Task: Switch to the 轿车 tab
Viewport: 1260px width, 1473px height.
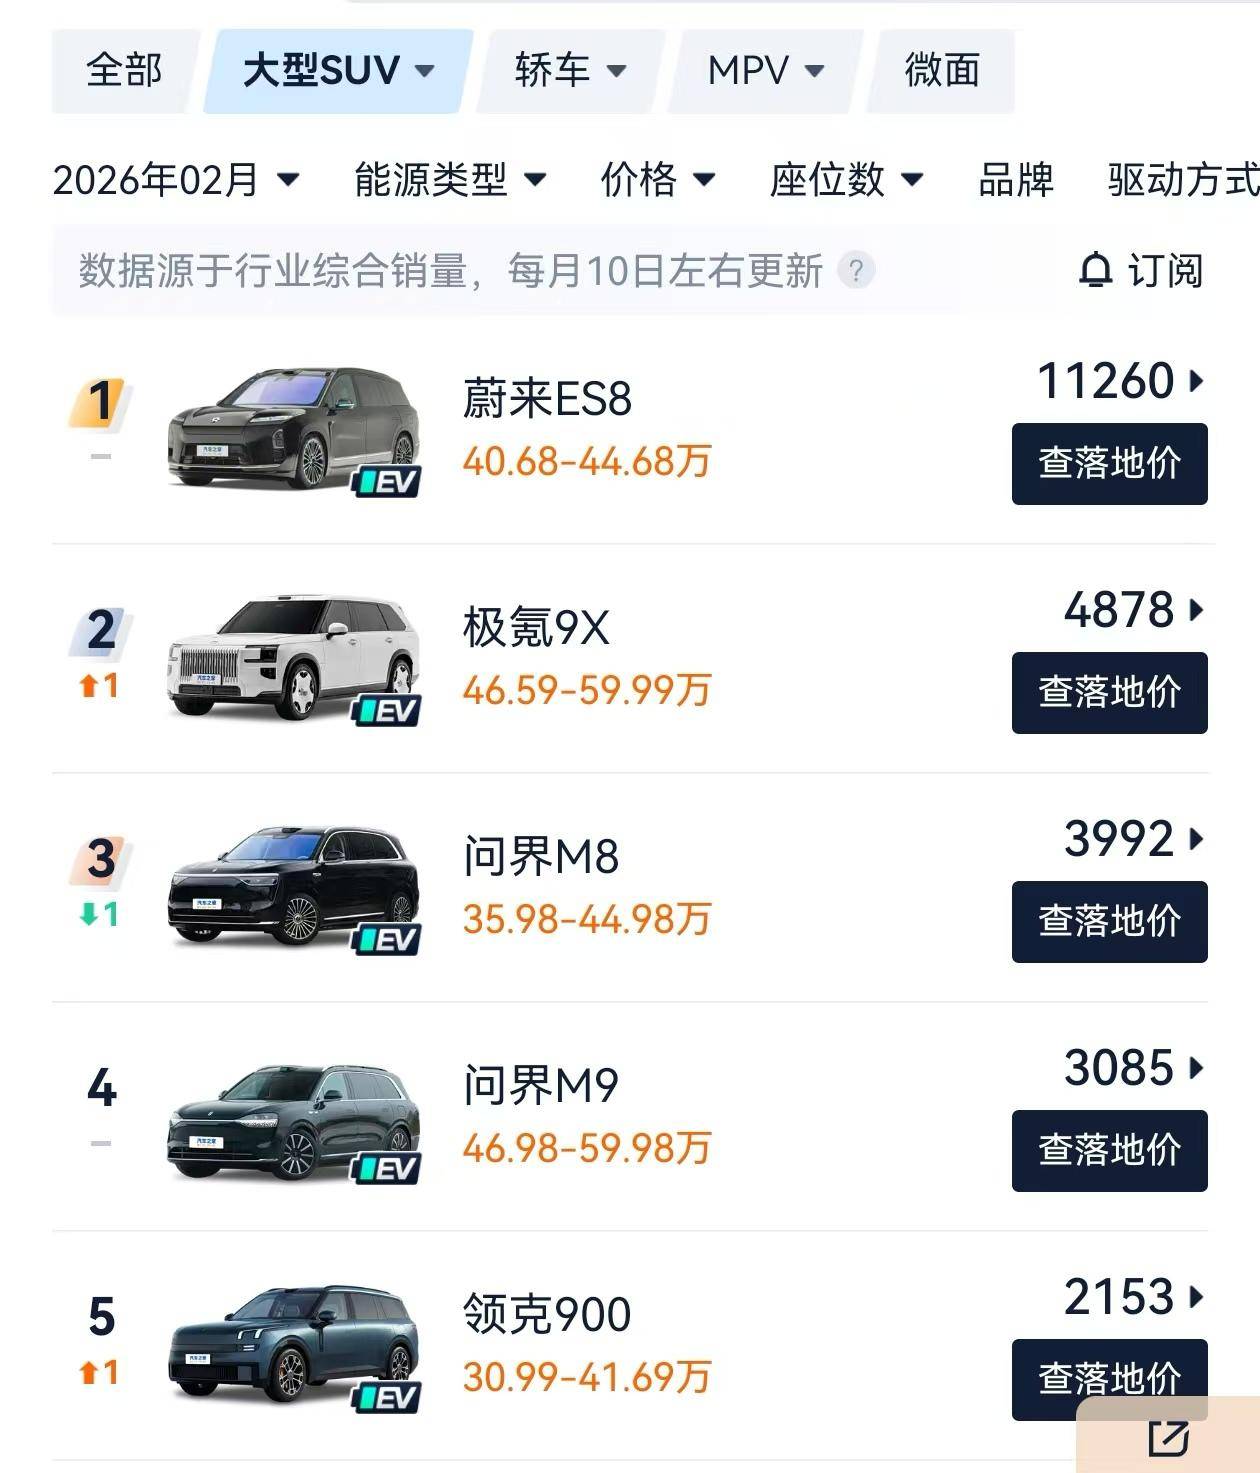Action: 570,71
